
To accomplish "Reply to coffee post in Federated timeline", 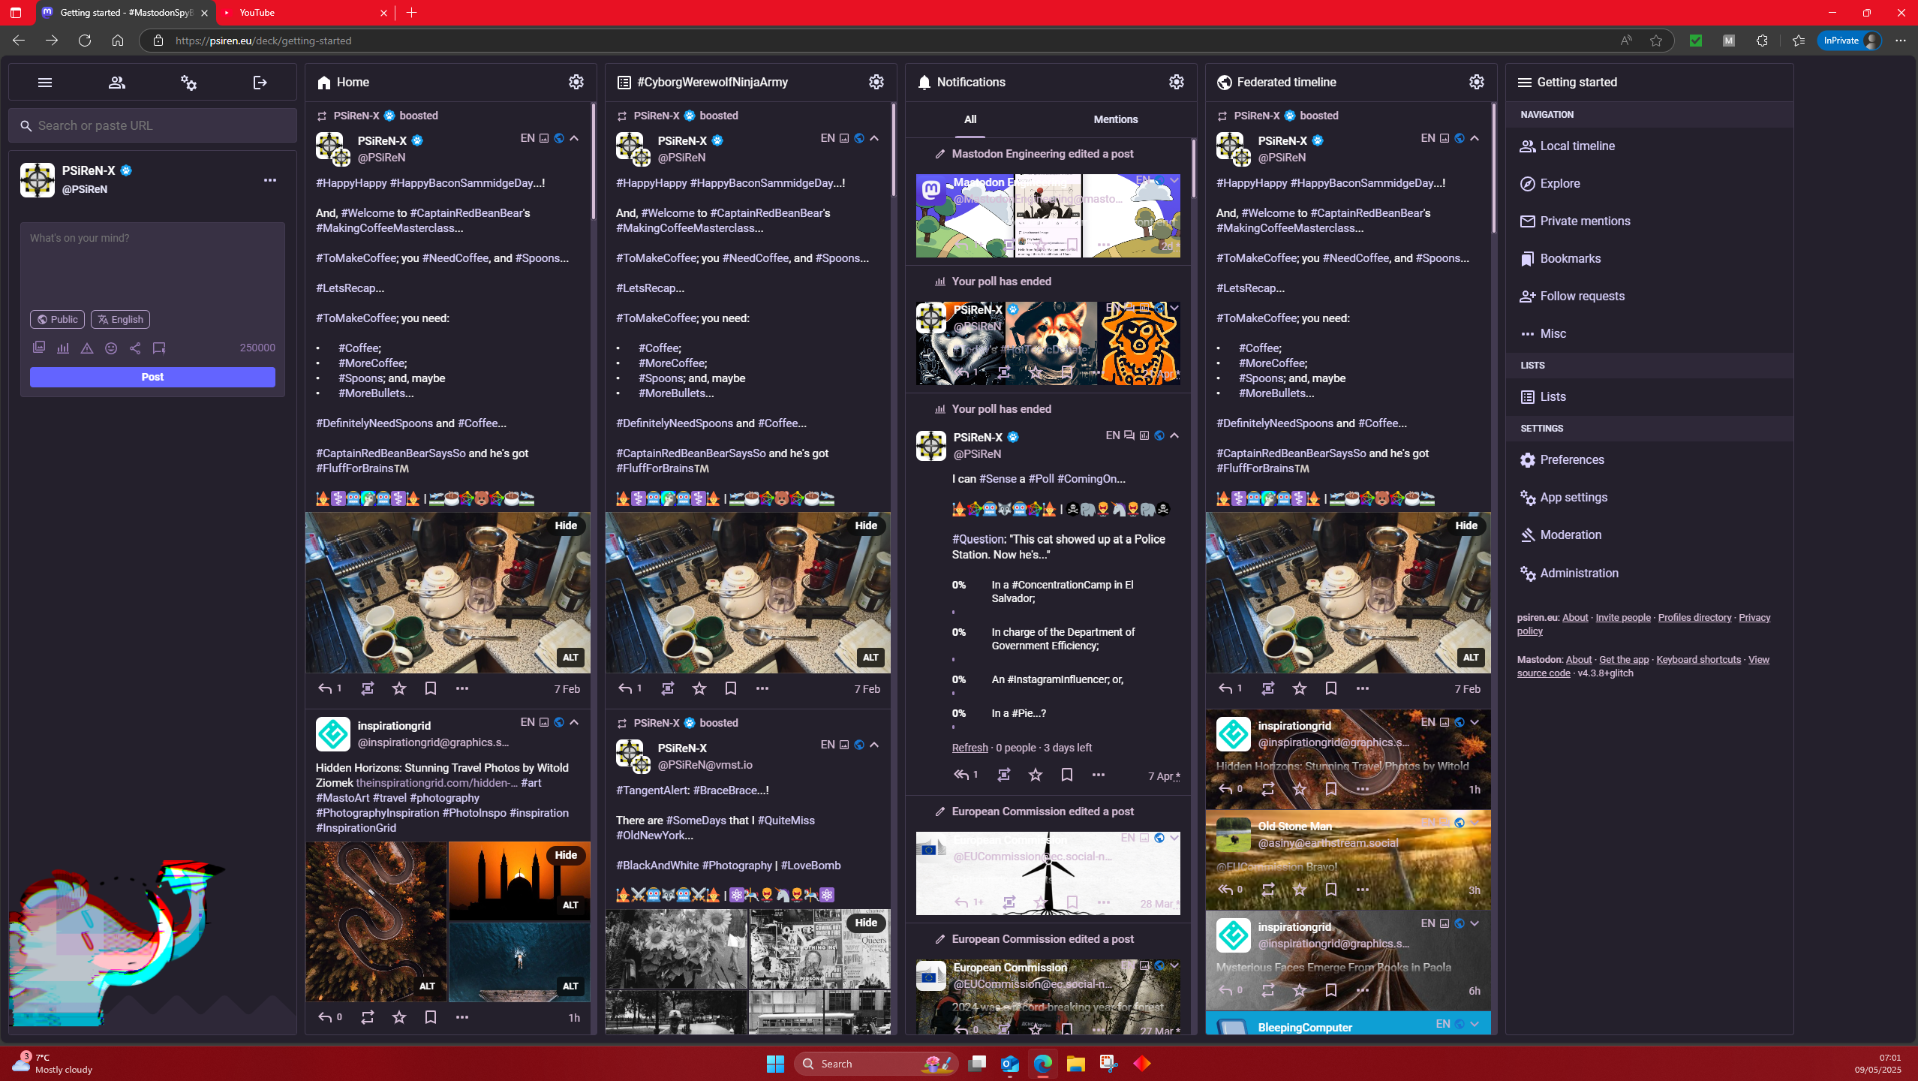I will pos(1225,688).
